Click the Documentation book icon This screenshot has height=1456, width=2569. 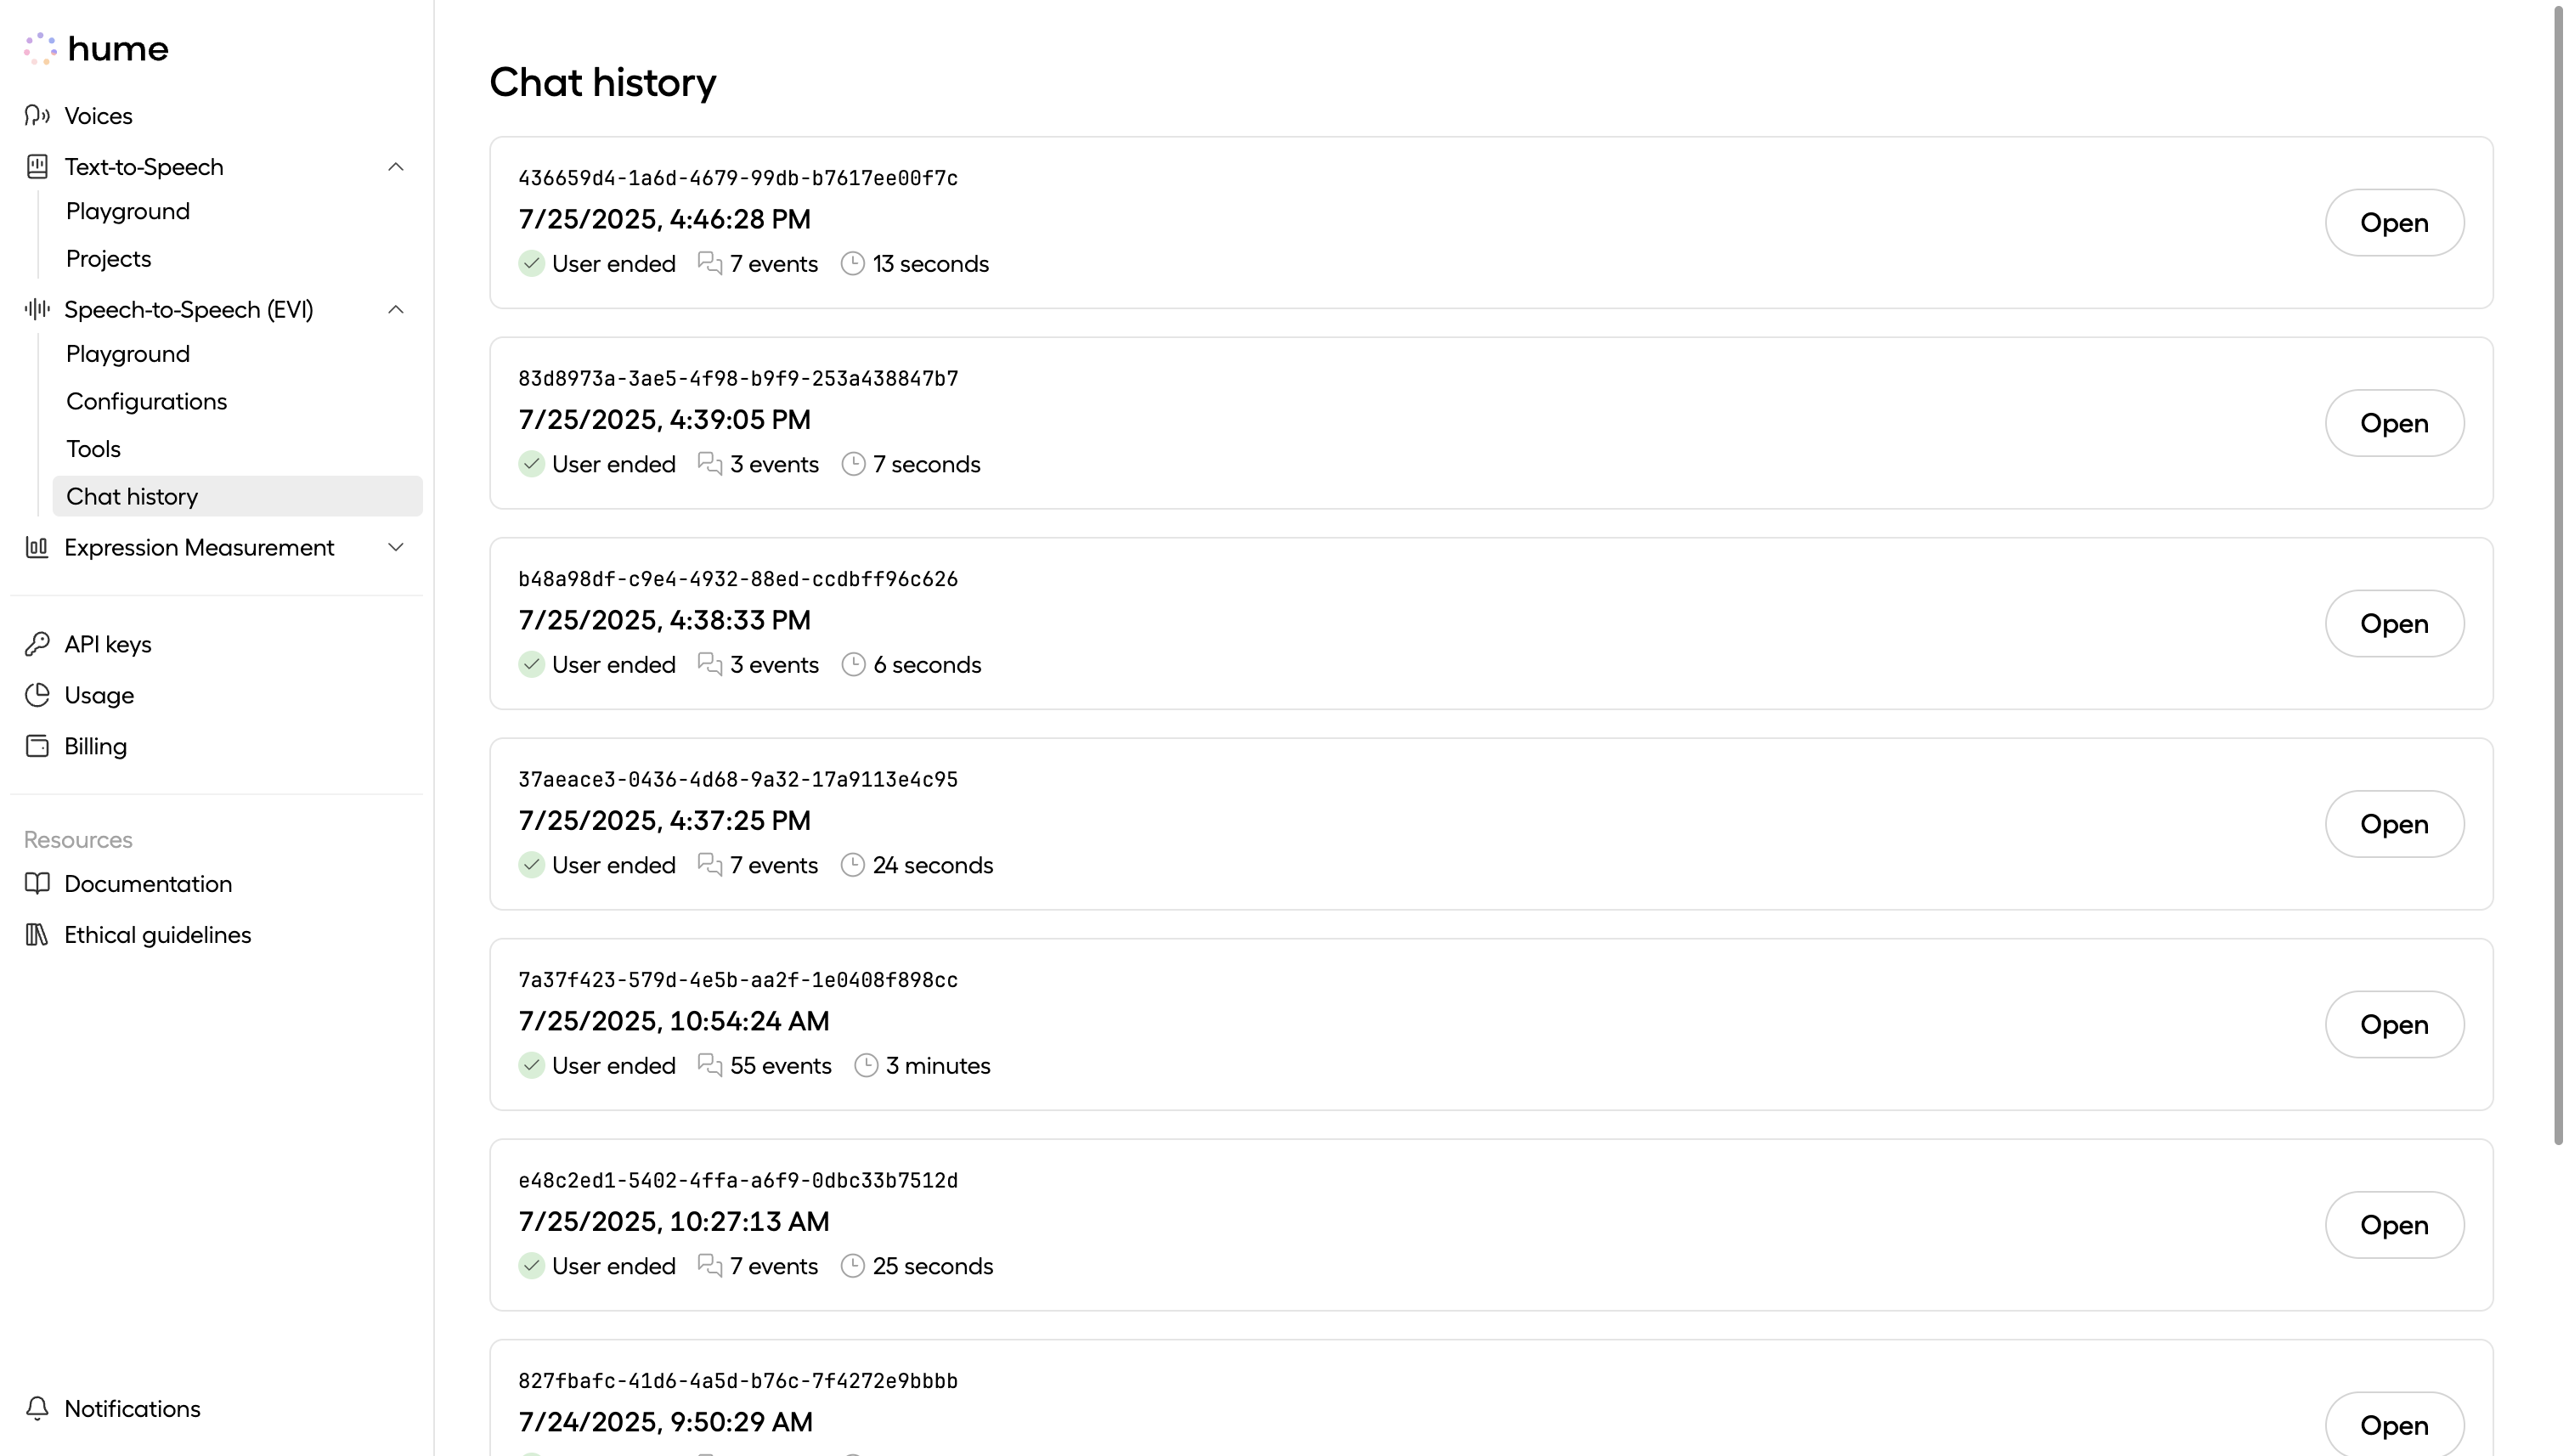click(x=37, y=884)
